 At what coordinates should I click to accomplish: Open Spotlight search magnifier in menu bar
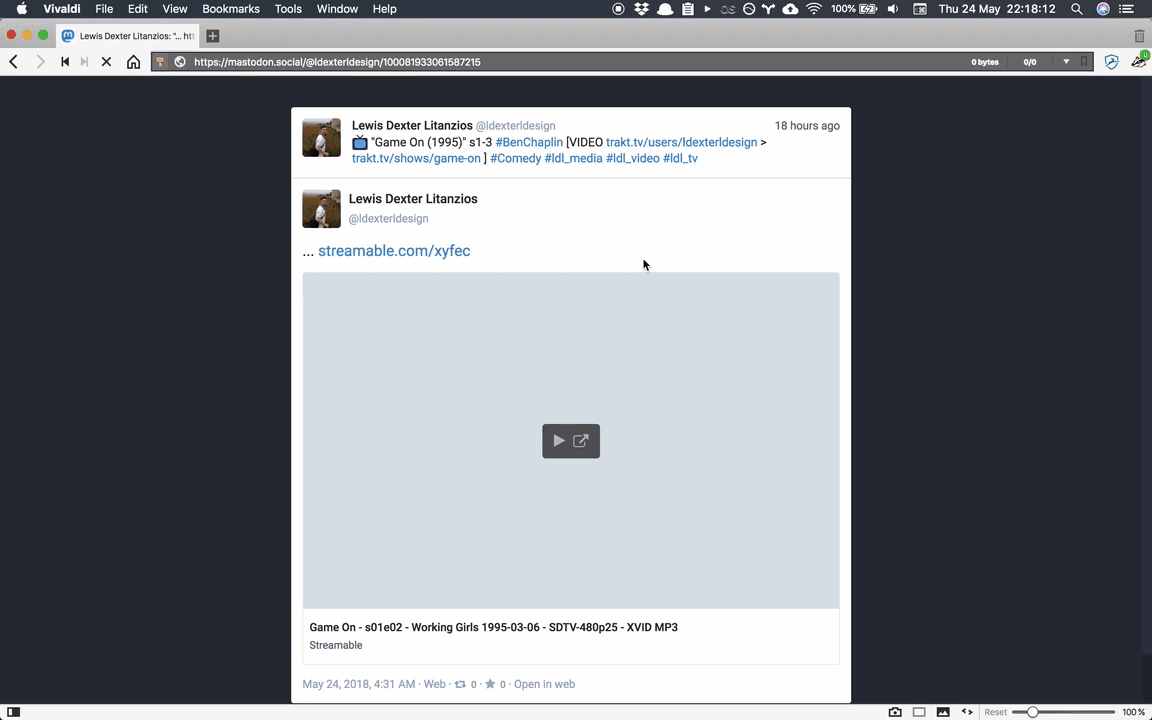click(x=1076, y=9)
